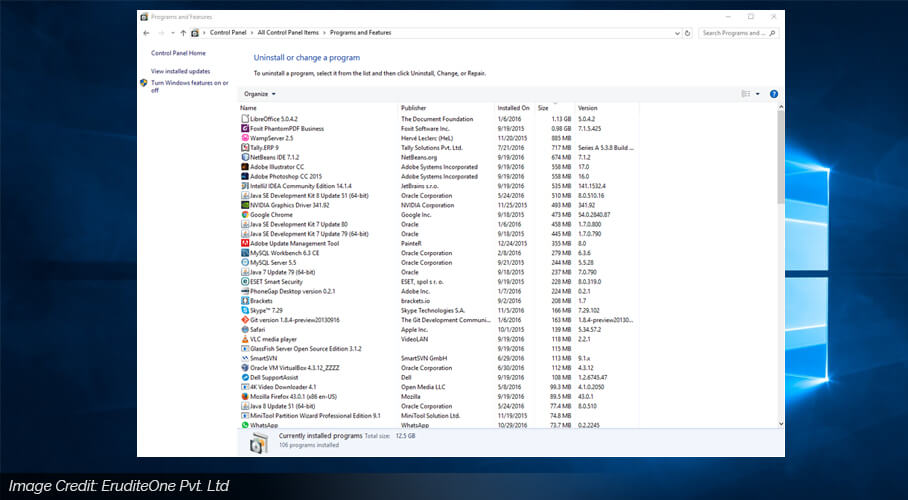Click the Adobe Illustrator CC icon
908x500 pixels.
pyautogui.click(x=245, y=167)
